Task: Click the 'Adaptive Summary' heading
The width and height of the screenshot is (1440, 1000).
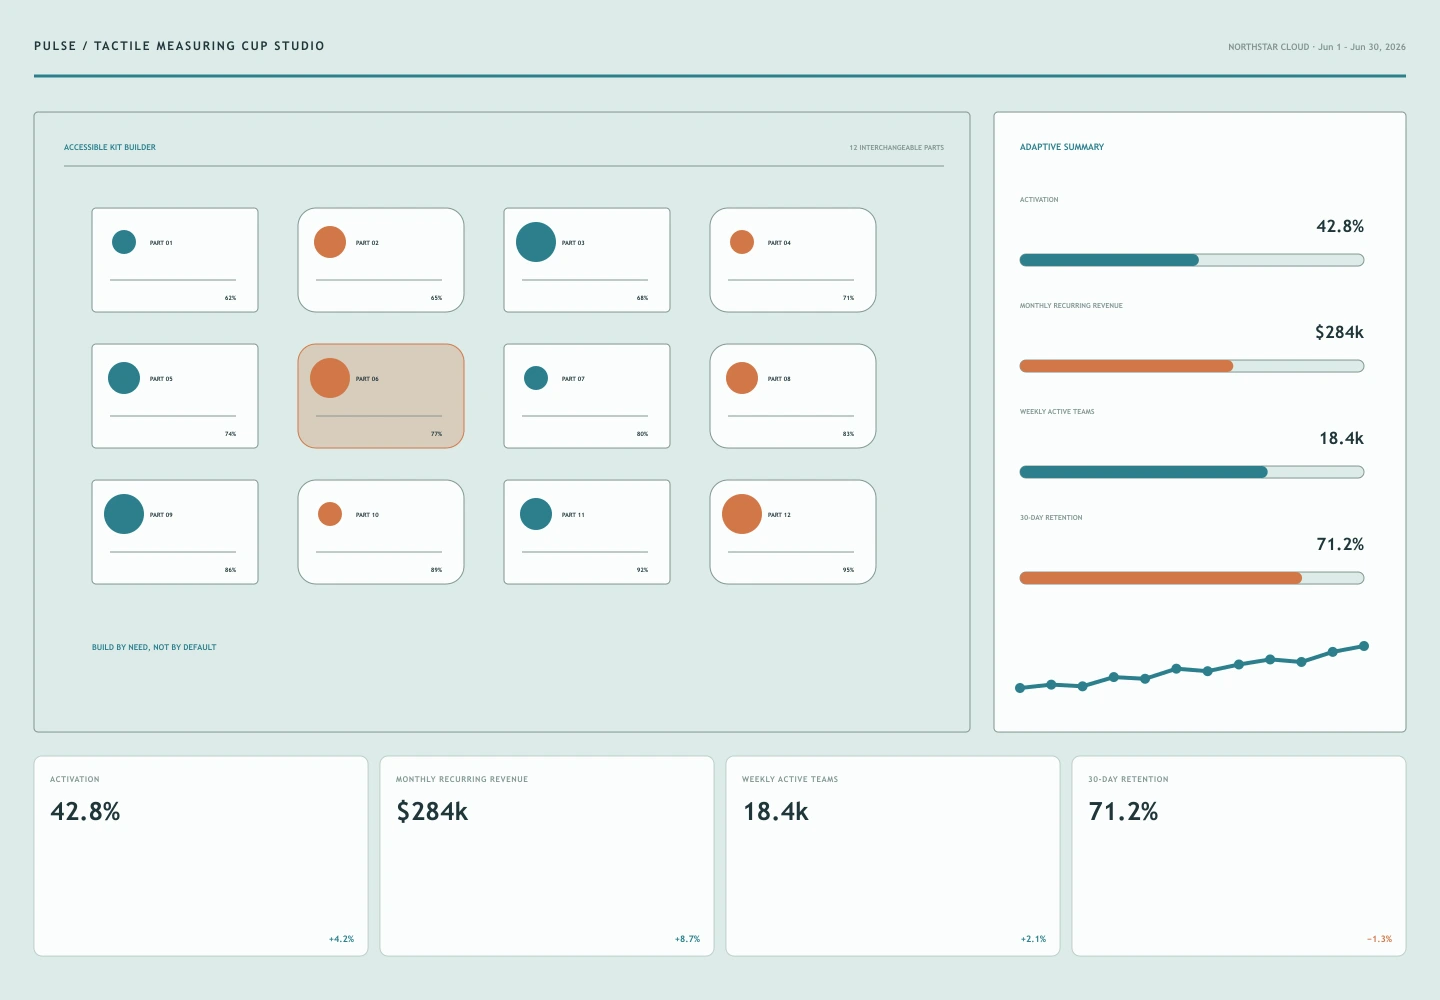Action: click(x=1062, y=147)
